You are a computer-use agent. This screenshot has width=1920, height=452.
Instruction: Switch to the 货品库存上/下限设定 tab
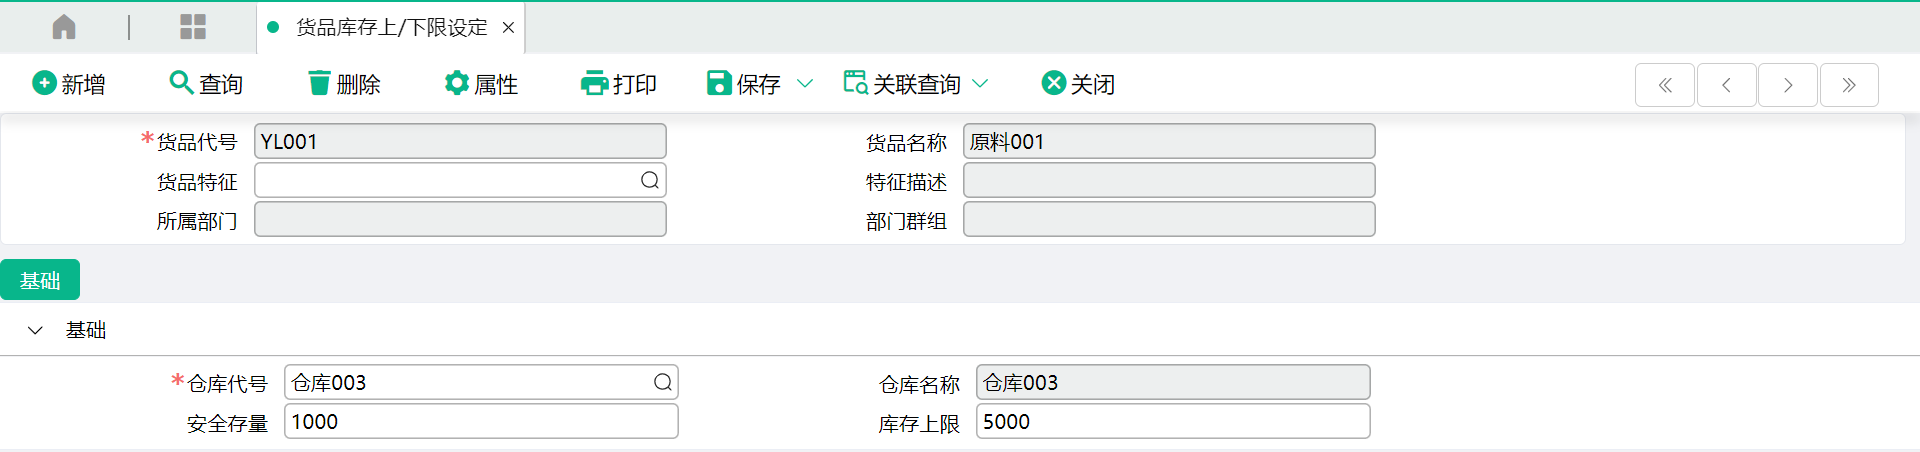tap(391, 28)
